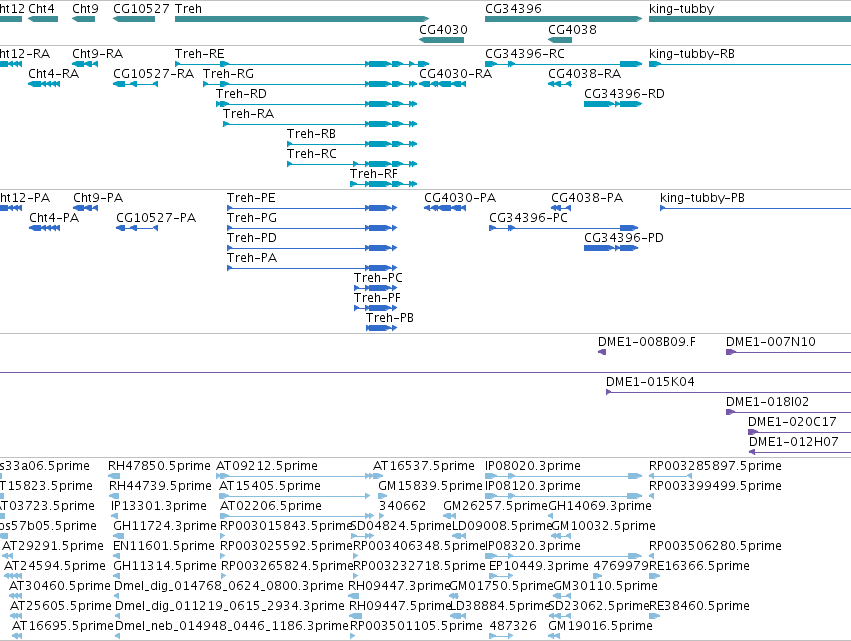This screenshot has width=851, height=641.
Task: Click transcript label Treh-RD
Action: click(x=242, y=94)
